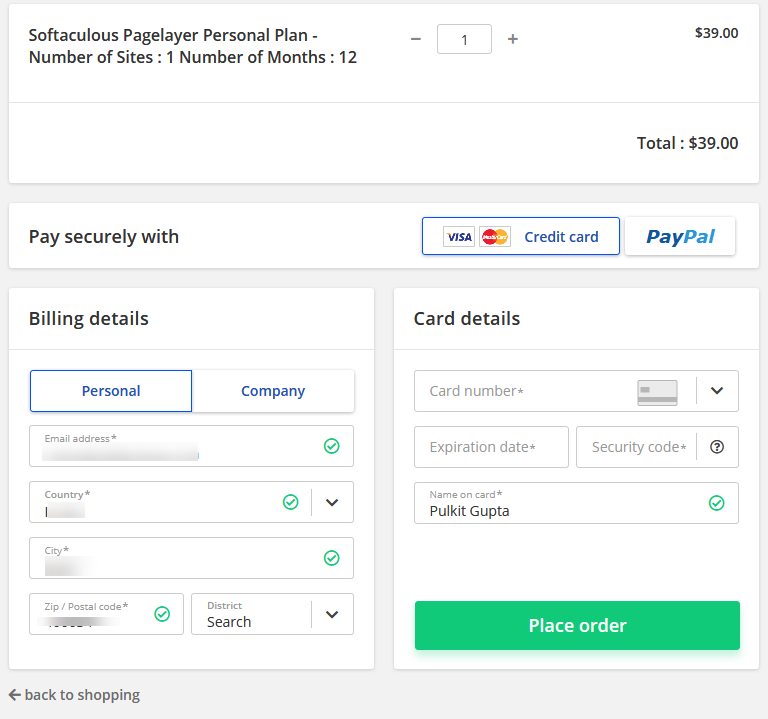The height and width of the screenshot is (719, 768).
Task: Click the back arrow icon beside back to shopping
Action: (x=15, y=695)
